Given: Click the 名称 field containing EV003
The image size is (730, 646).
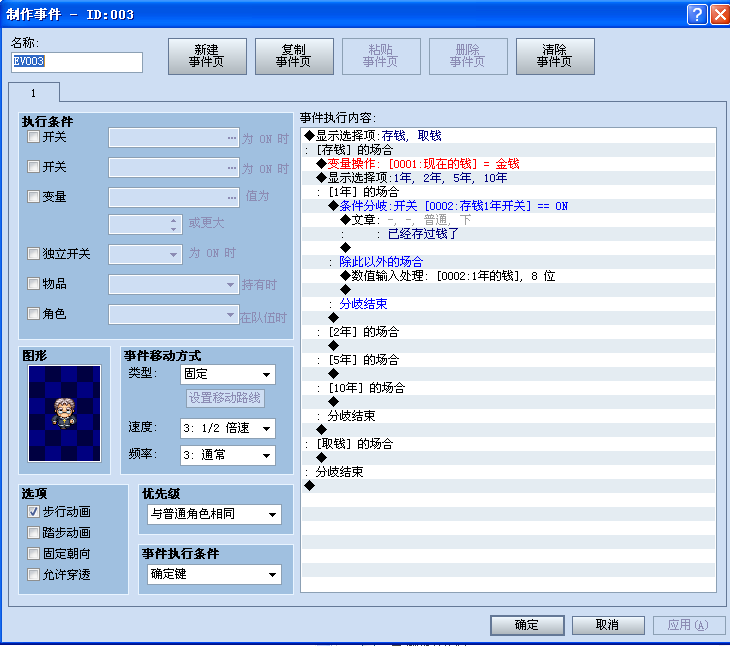Looking at the screenshot, I should (77, 62).
